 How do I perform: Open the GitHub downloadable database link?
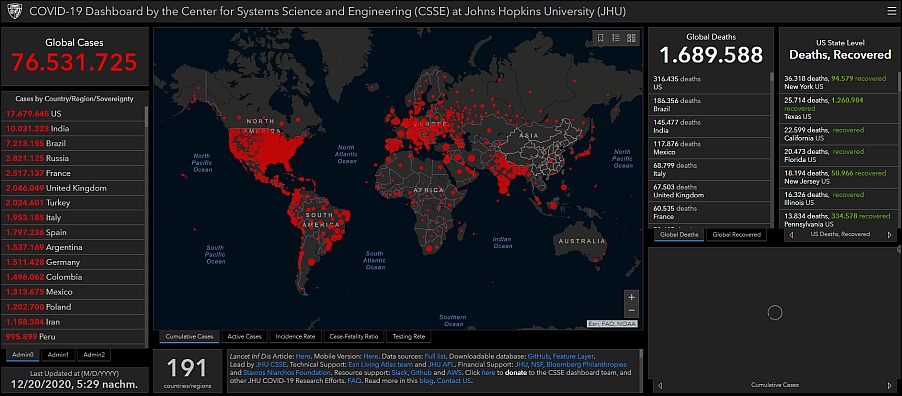[538, 357]
